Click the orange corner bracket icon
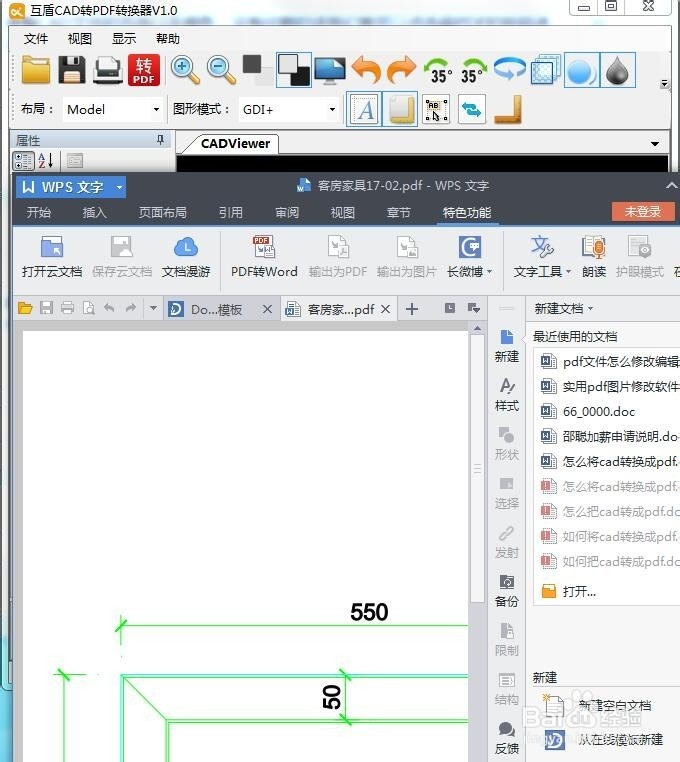The width and height of the screenshot is (680, 762). pos(508,109)
